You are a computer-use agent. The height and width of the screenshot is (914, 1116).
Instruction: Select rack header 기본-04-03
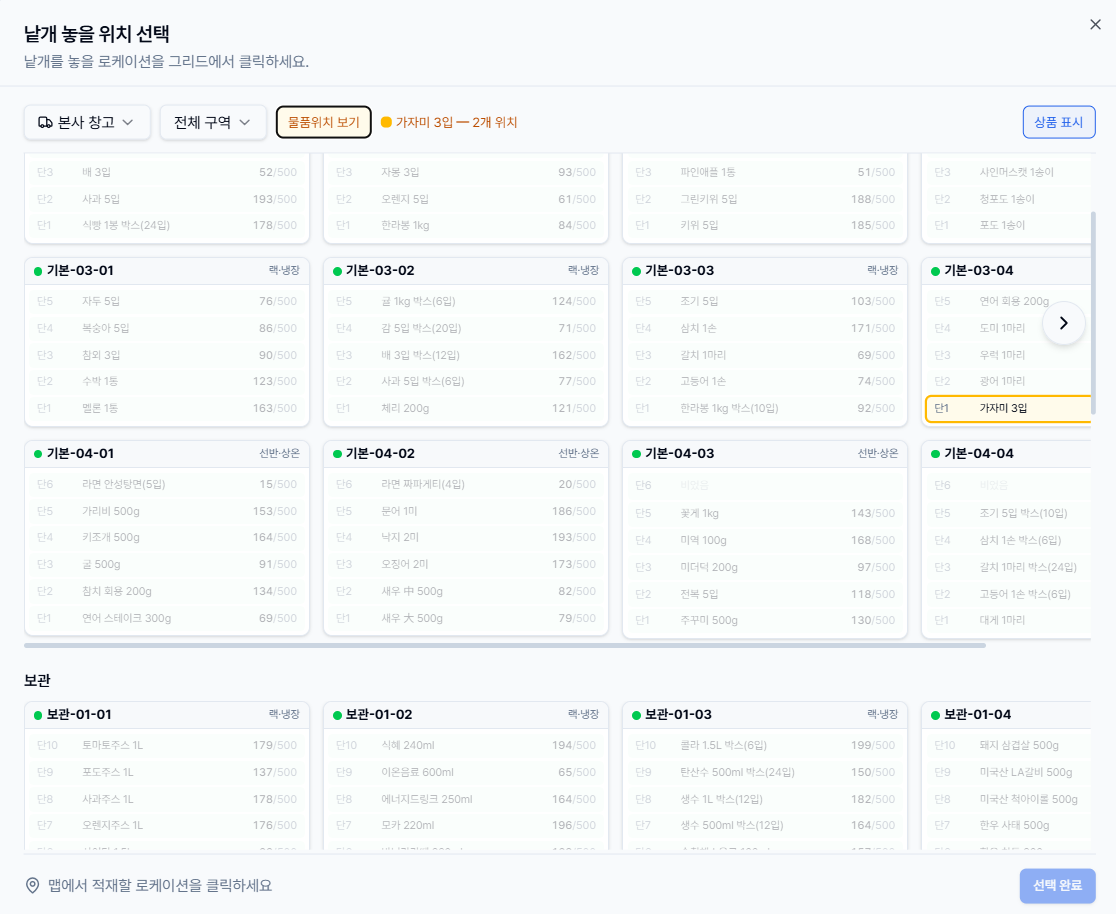[764, 453]
